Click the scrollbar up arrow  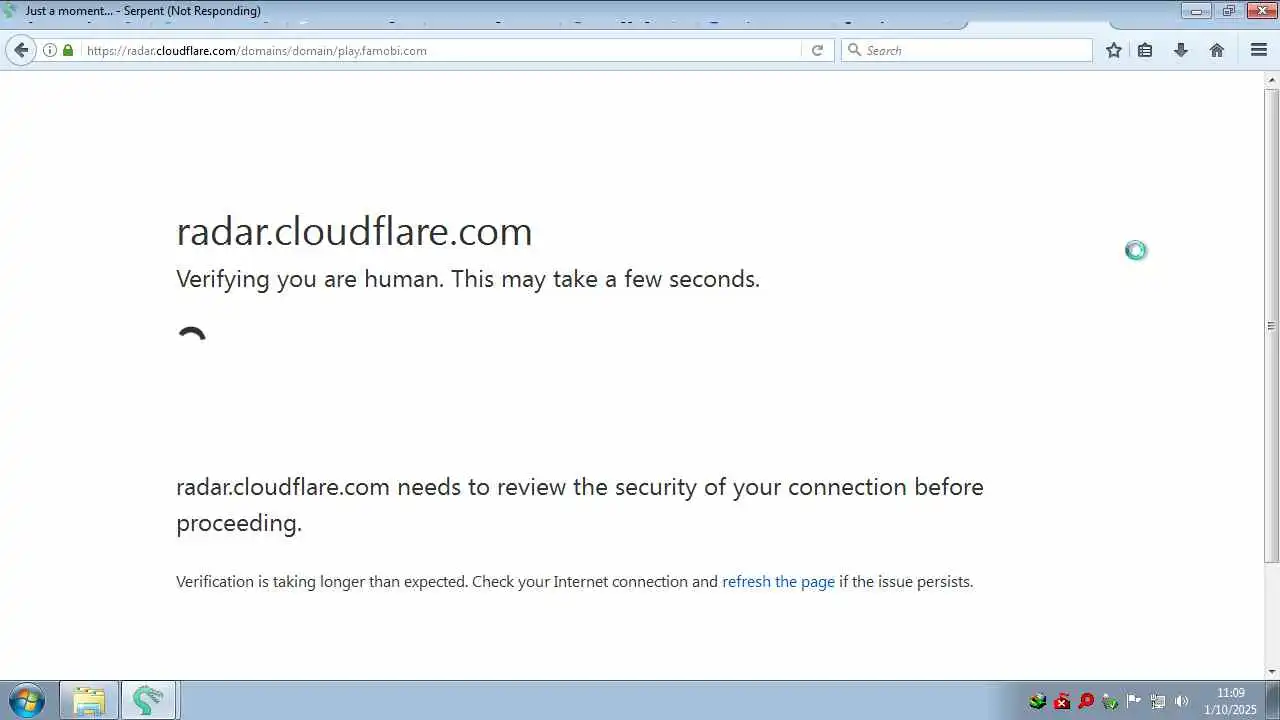point(1271,79)
